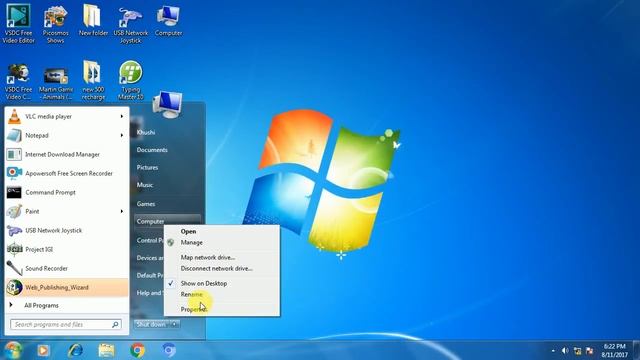Open Khushi user folder link
Image resolution: width=640 pixels, height=360 pixels.
click(x=146, y=132)
